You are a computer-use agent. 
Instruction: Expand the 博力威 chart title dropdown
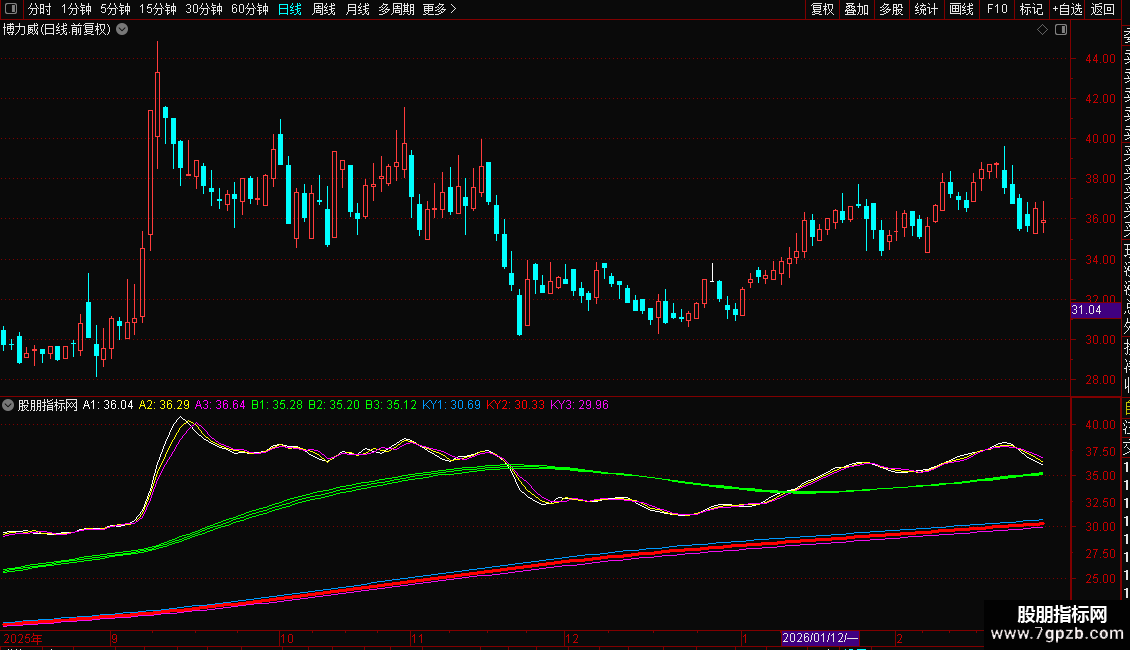click(x=122, y=29)
